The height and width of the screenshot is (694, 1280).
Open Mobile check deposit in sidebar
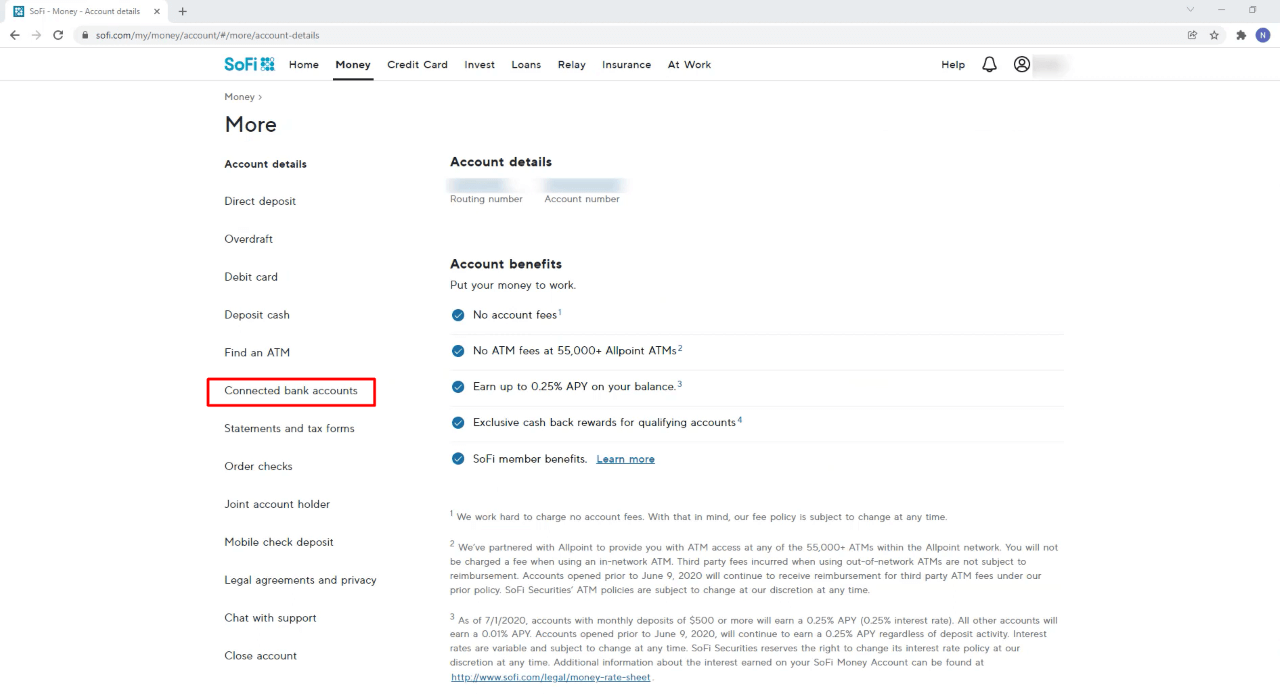click(x=279, y=542)
